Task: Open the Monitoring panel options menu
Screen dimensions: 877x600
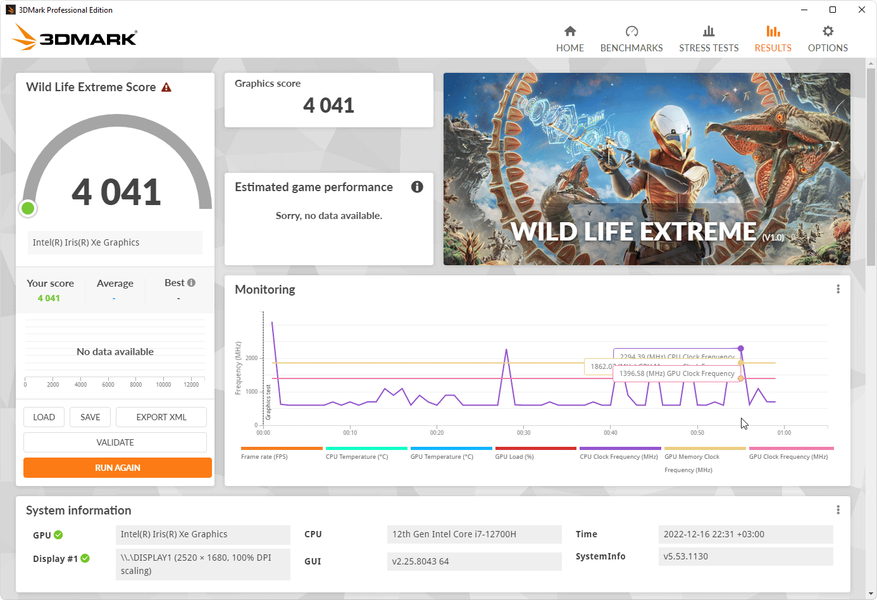Action: (838, 289)
